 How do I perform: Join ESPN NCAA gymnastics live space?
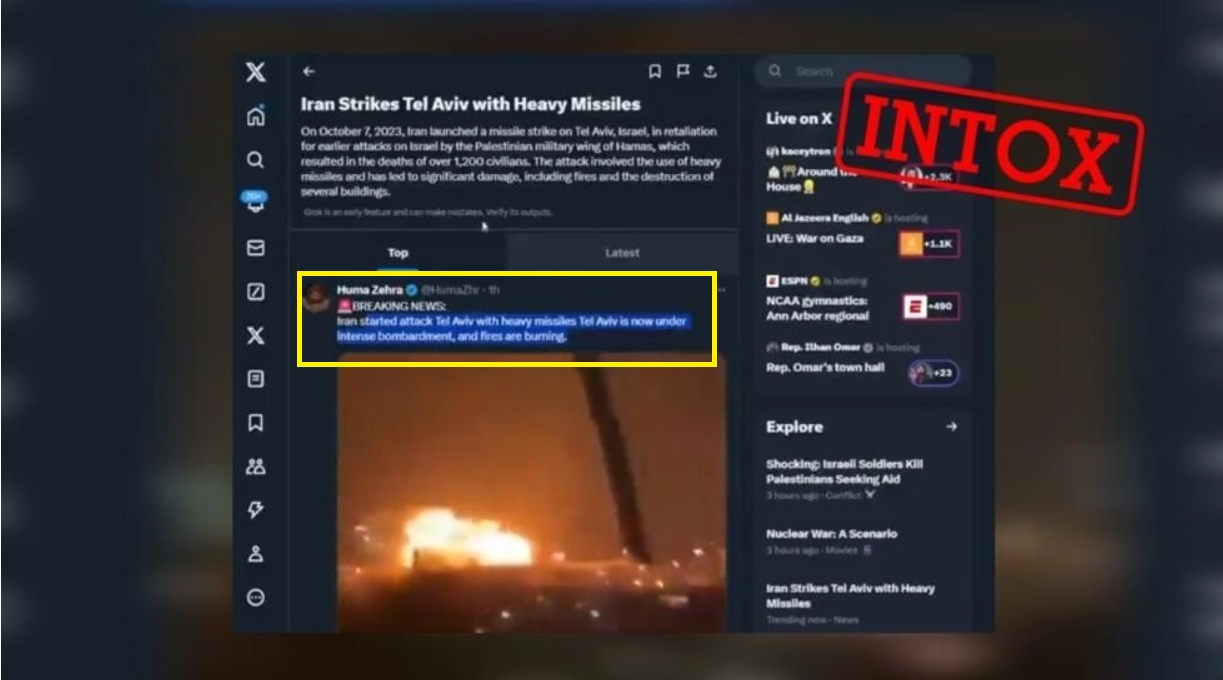[x=817, y=308]
